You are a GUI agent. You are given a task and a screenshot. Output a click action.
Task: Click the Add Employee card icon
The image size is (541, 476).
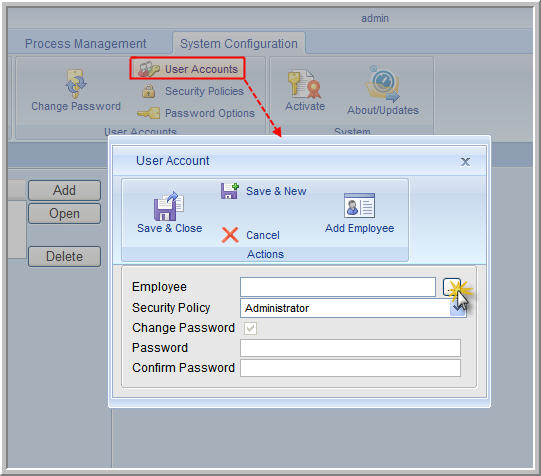point(359,206)
